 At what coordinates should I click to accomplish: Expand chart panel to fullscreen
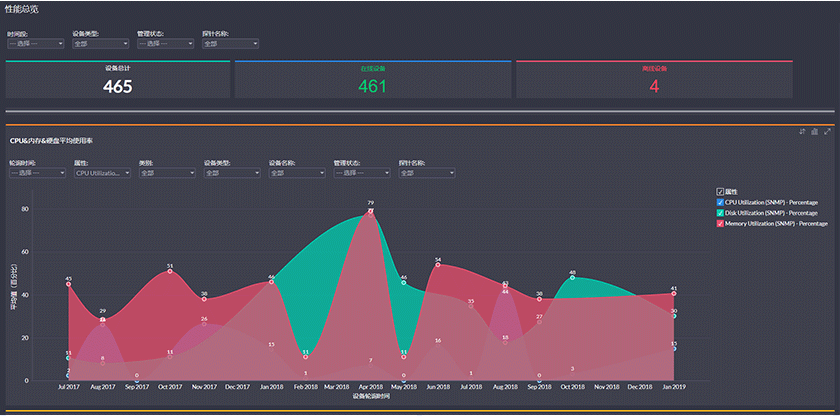(x=827, y=132)
